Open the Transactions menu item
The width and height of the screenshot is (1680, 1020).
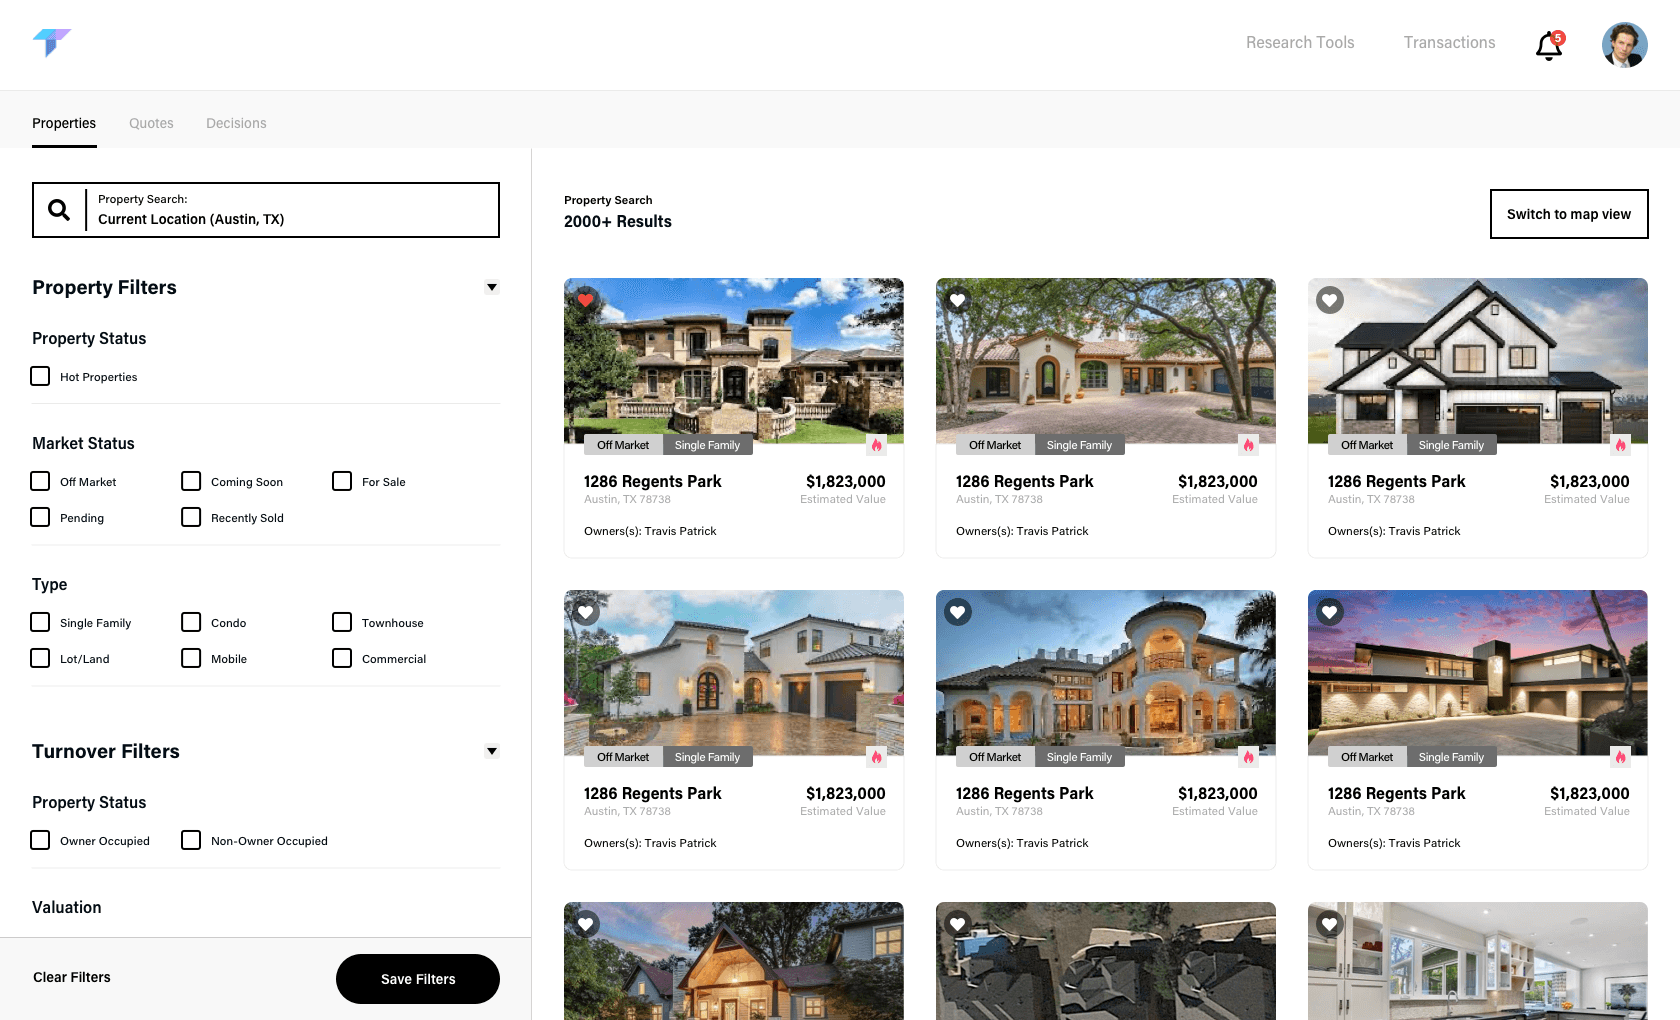tap(1449, 42)
